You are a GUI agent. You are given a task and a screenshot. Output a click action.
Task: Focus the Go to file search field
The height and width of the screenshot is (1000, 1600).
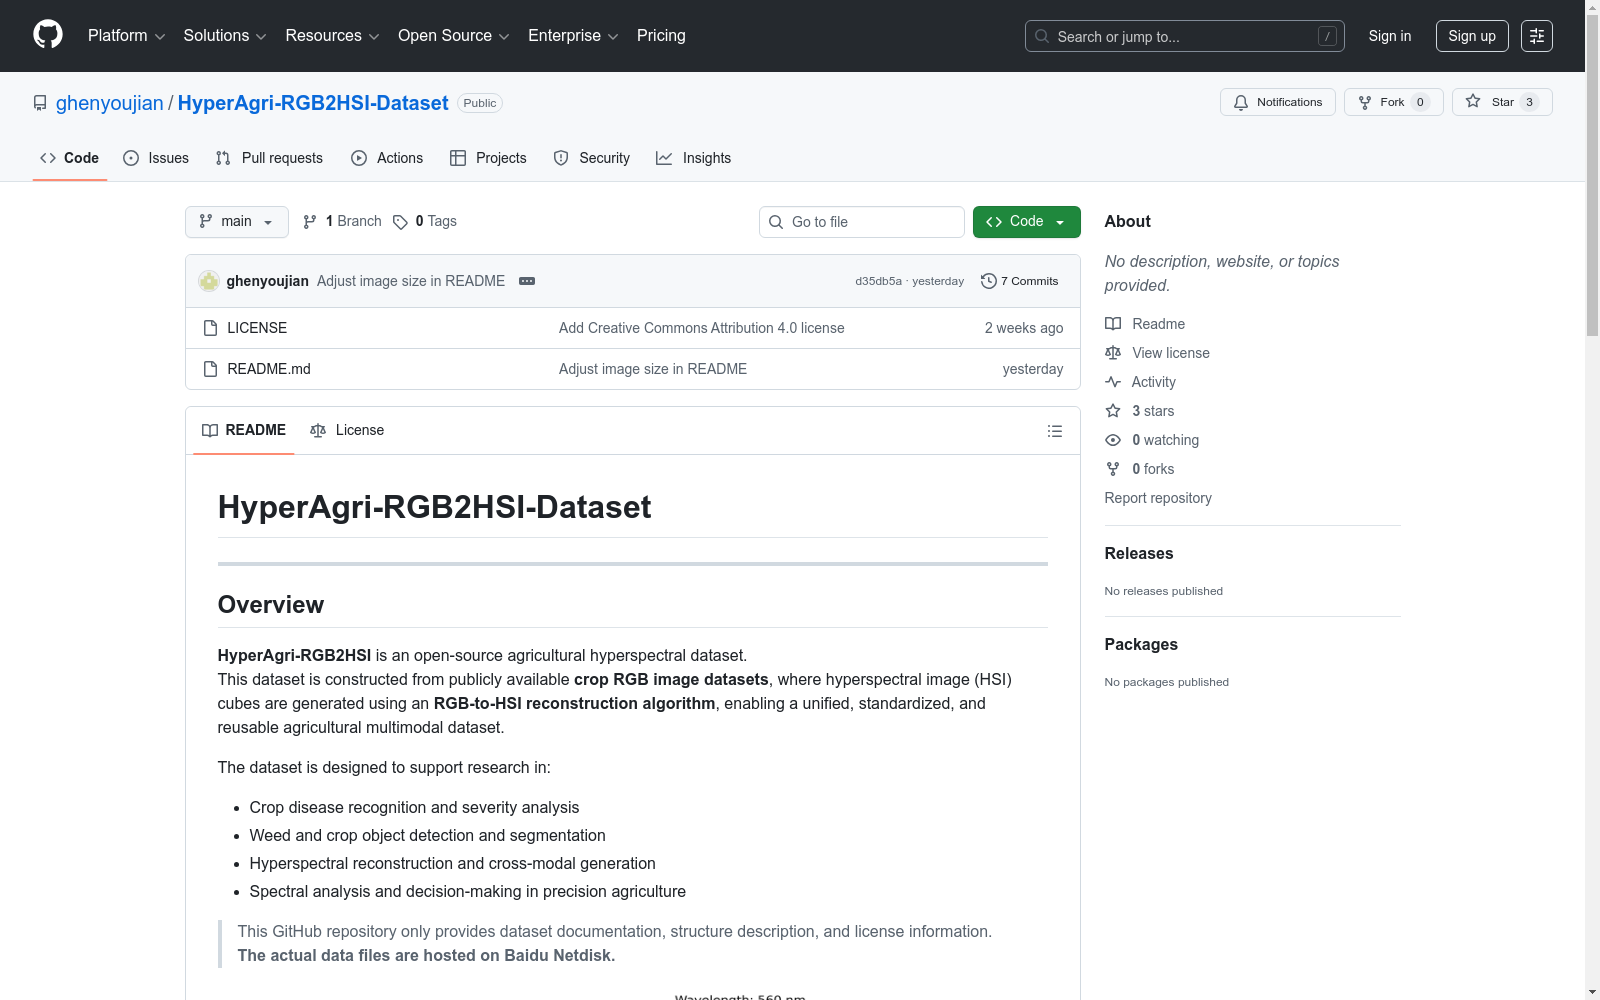coord(862,222)
